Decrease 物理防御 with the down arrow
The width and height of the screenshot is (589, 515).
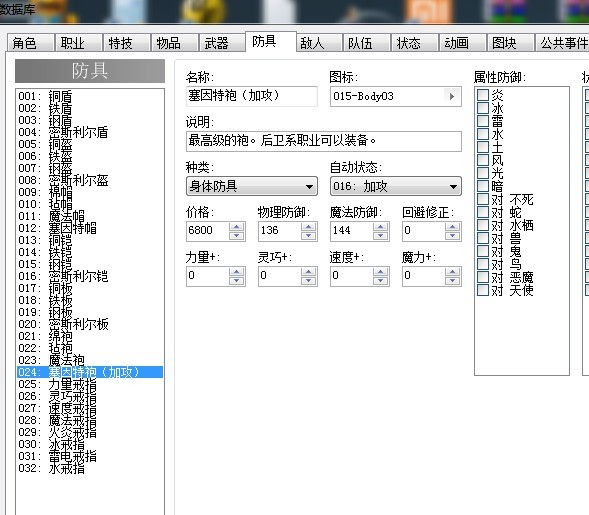click(x=308, y=236)
